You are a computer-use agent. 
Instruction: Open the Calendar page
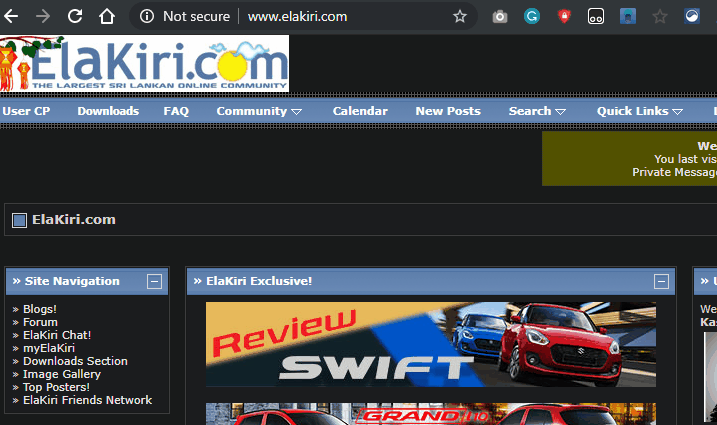click(x=360, y=111)
